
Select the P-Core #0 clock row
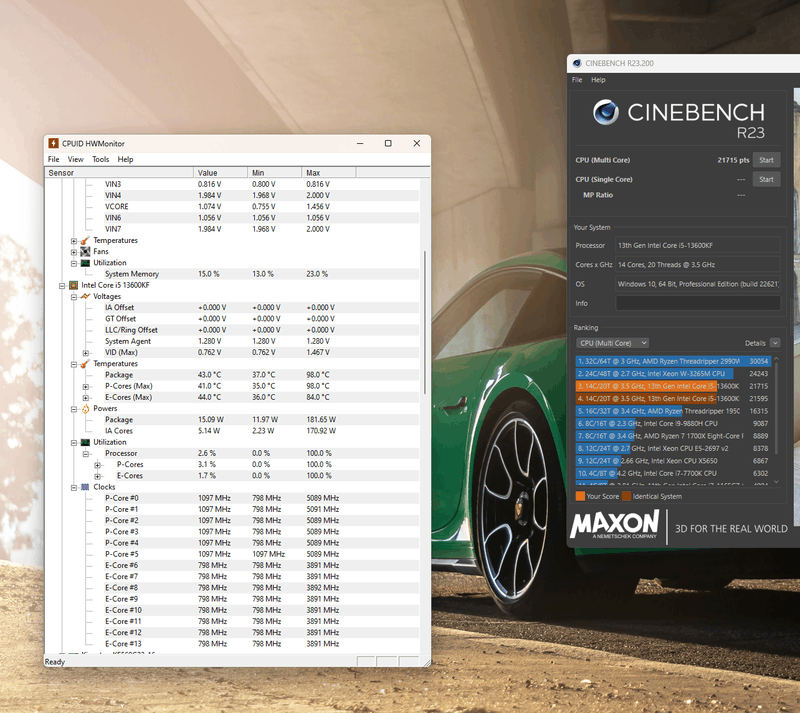pyautogui.click(x=262, y=498)
